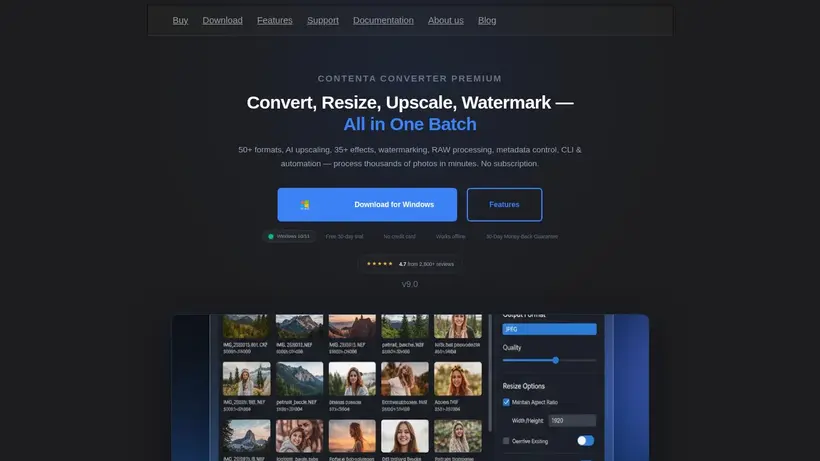820x461 pixels.
Task: Click the outlined Features button
Action: click(504, 204)
